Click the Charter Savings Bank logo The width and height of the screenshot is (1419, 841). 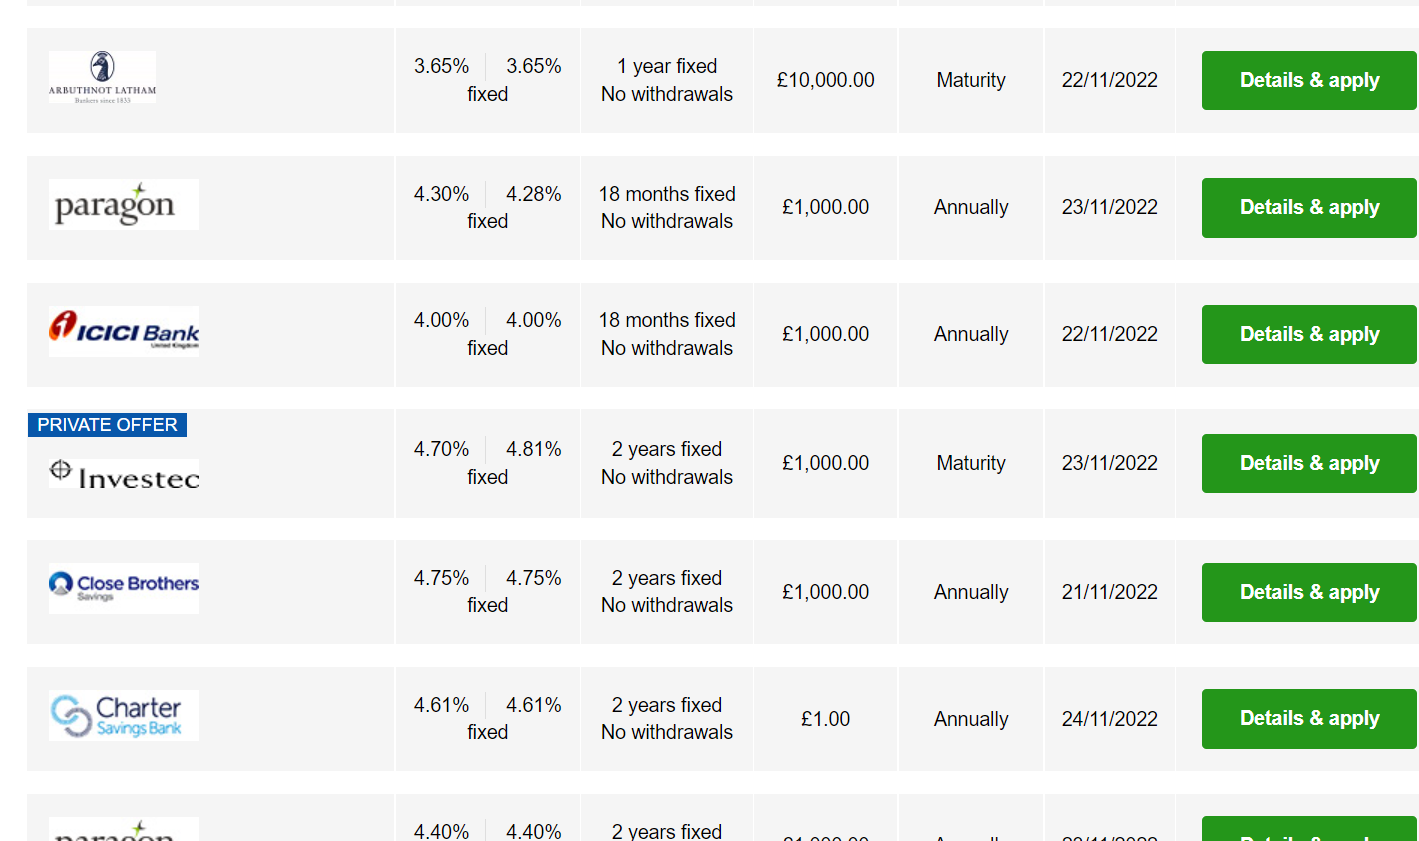[124, 715]
